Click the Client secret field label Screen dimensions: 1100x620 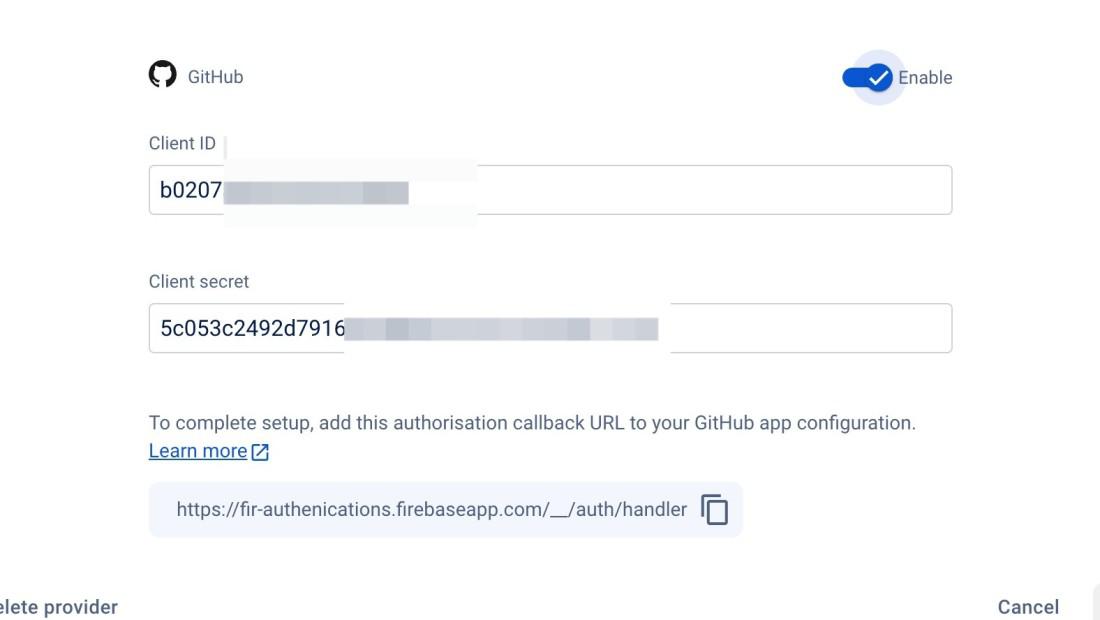click(199, 281)
